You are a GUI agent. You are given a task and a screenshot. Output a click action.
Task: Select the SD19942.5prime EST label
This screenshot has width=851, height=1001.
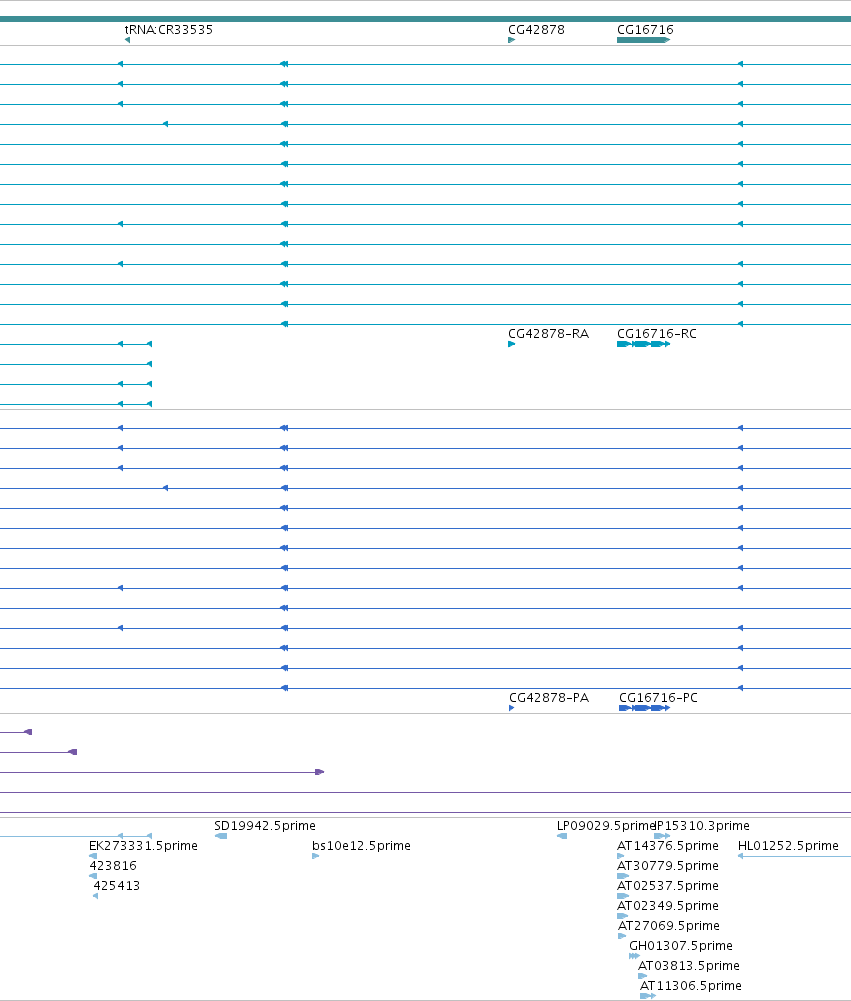pyautogui.click(x=265, y=825)
